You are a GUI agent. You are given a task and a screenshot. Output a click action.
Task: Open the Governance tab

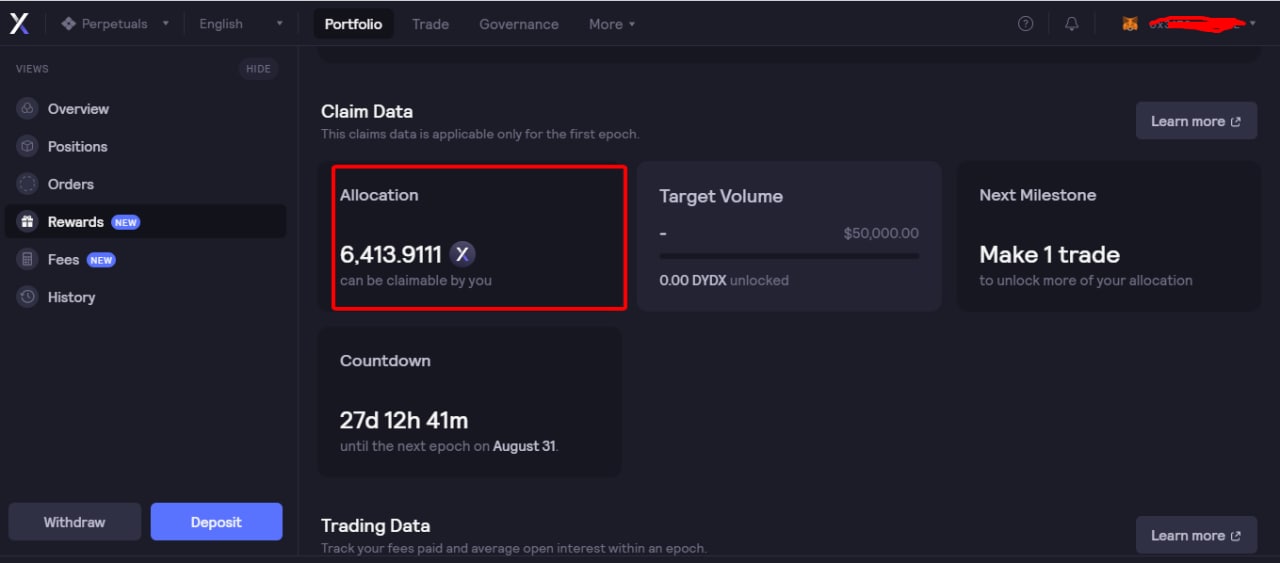(x=519, y=24)
